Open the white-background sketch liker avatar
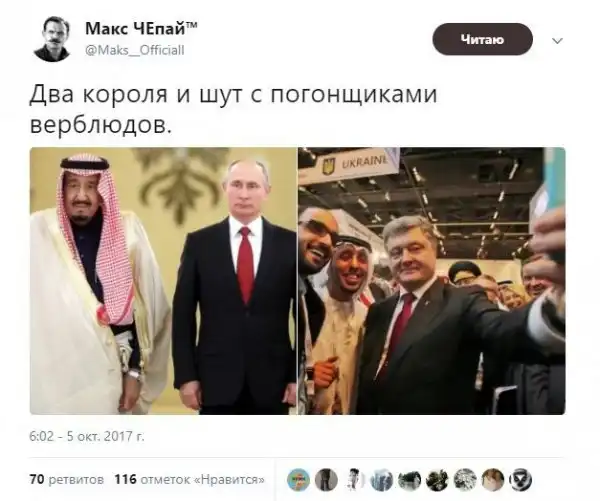This screenshot has width=600, height=501. click(x=354, y=480)
